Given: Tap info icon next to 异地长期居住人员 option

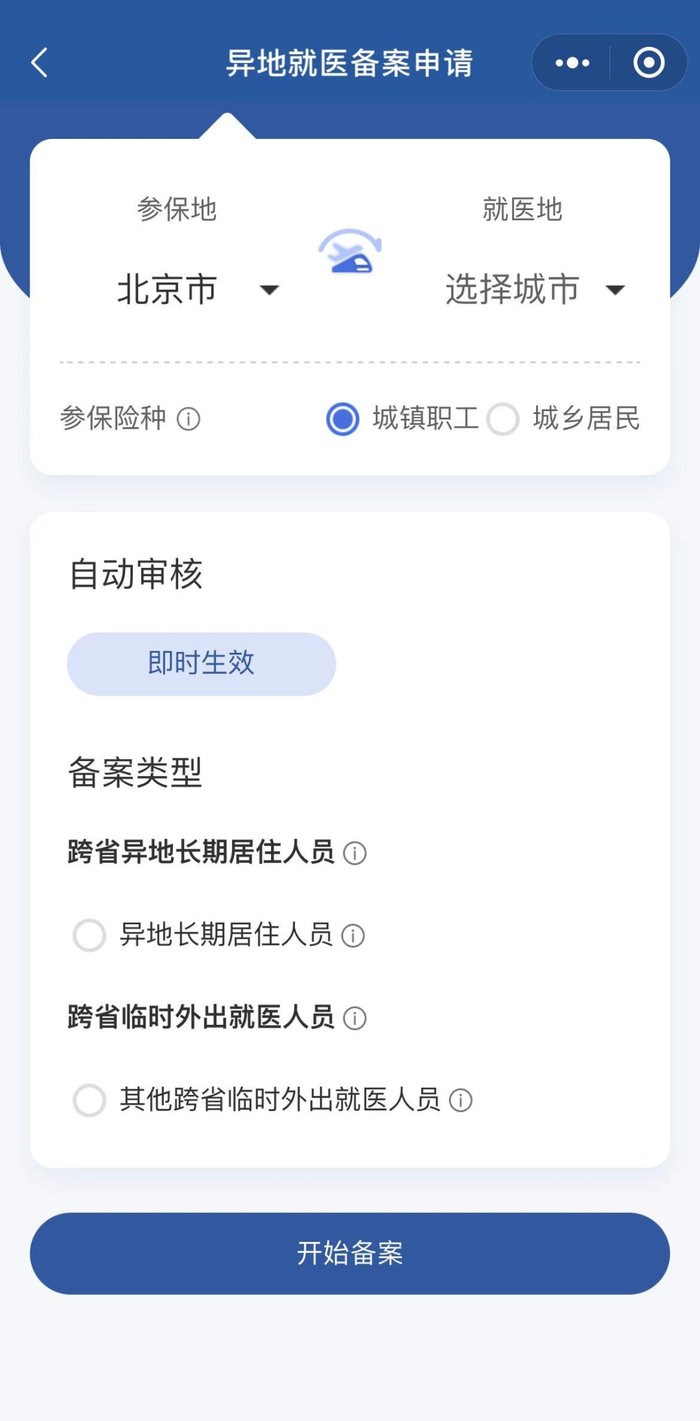Looking at the screenshot, I should 353,936.
